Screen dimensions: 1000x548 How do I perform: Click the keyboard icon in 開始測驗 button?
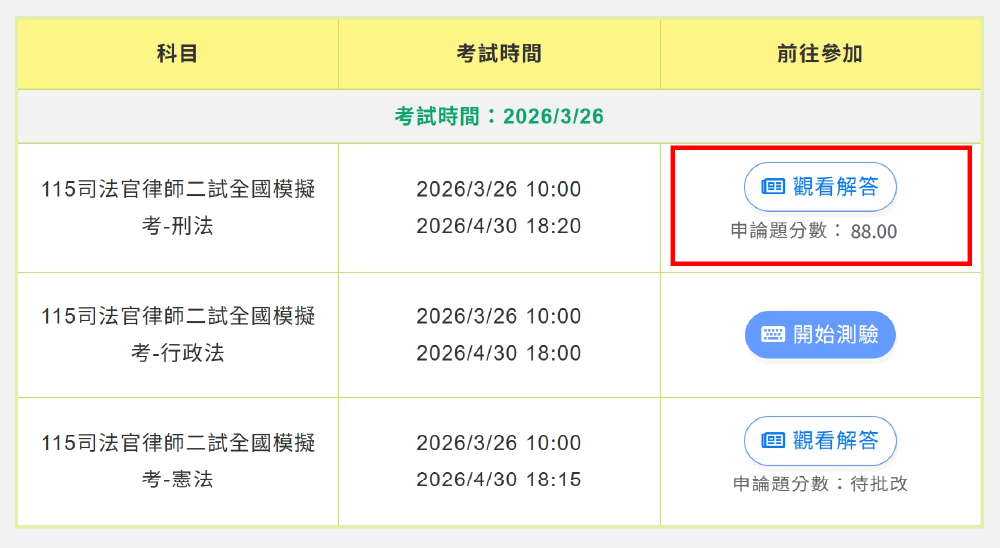(x=773, y=335)
